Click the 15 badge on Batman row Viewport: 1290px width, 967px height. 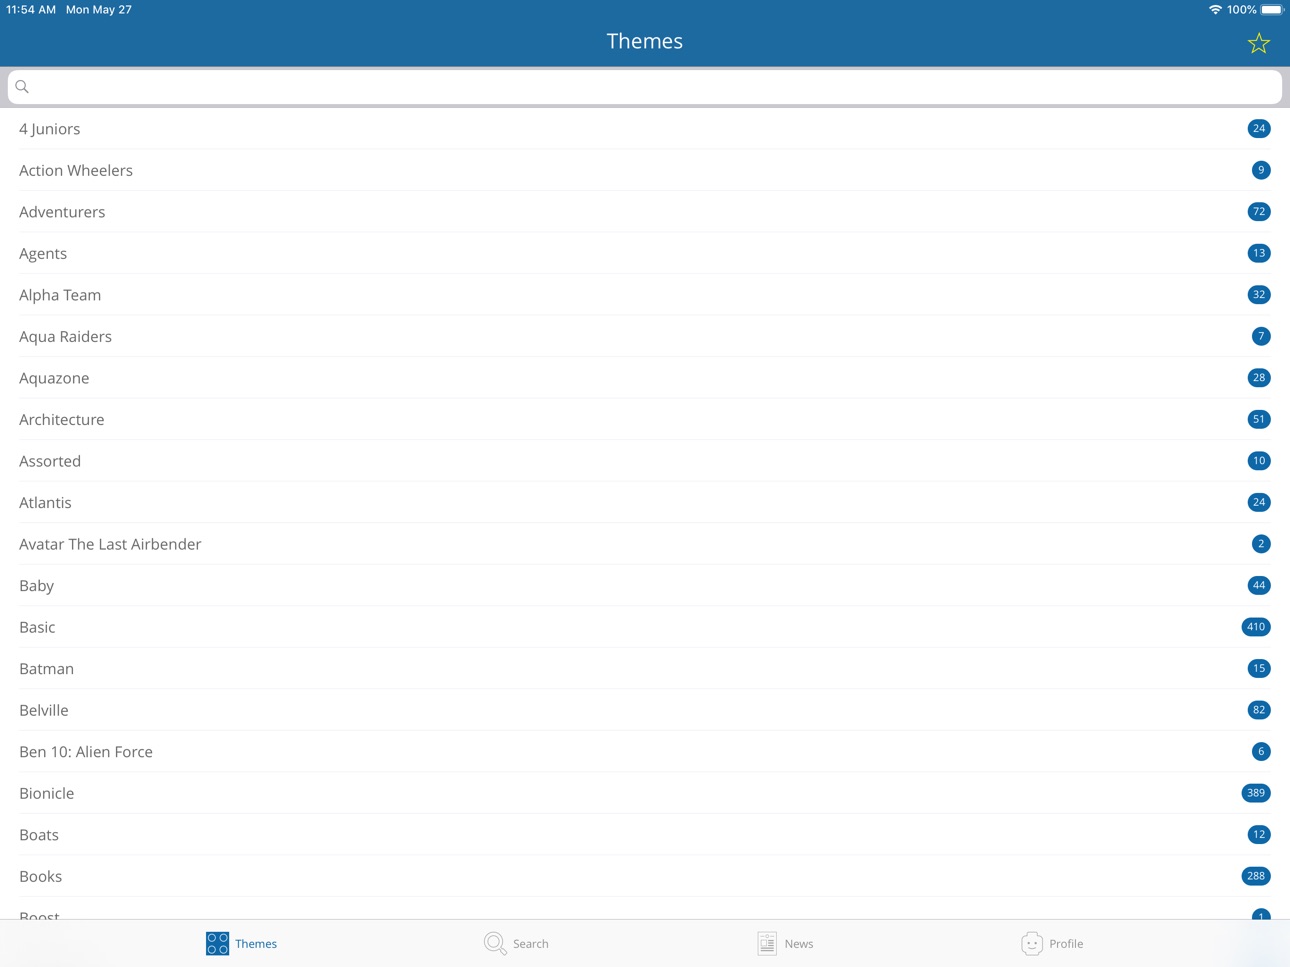(x=1259, y=668)
